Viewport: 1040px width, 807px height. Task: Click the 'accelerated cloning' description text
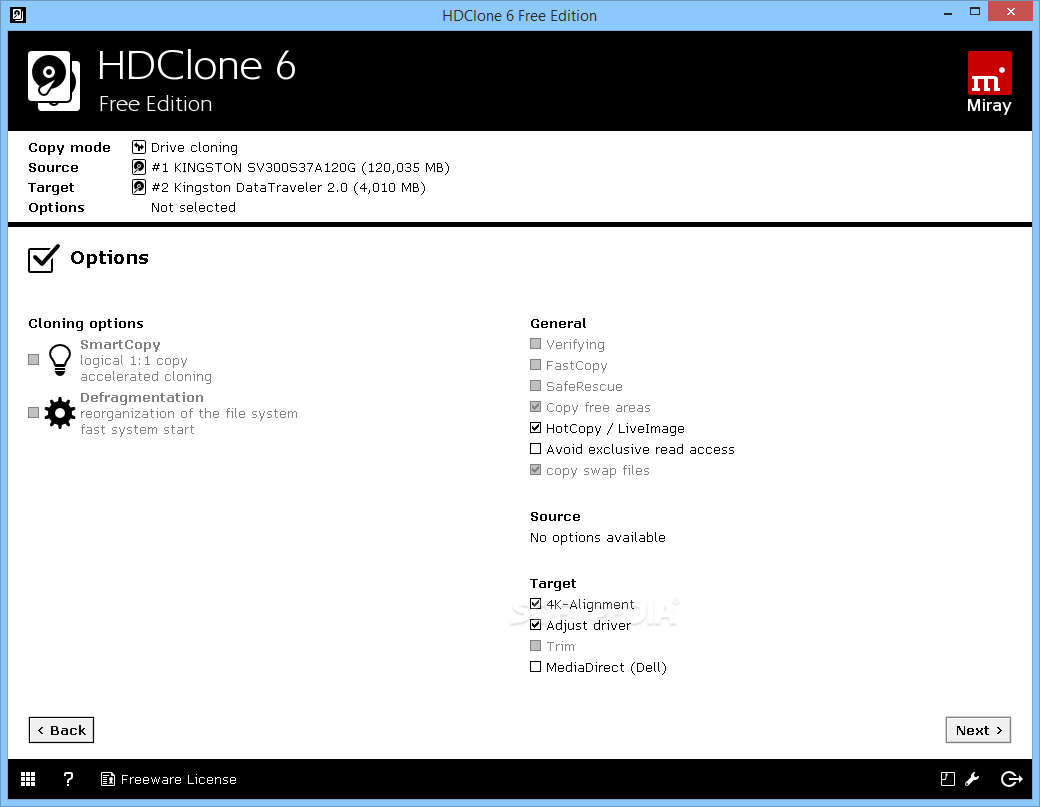(146, 377)
